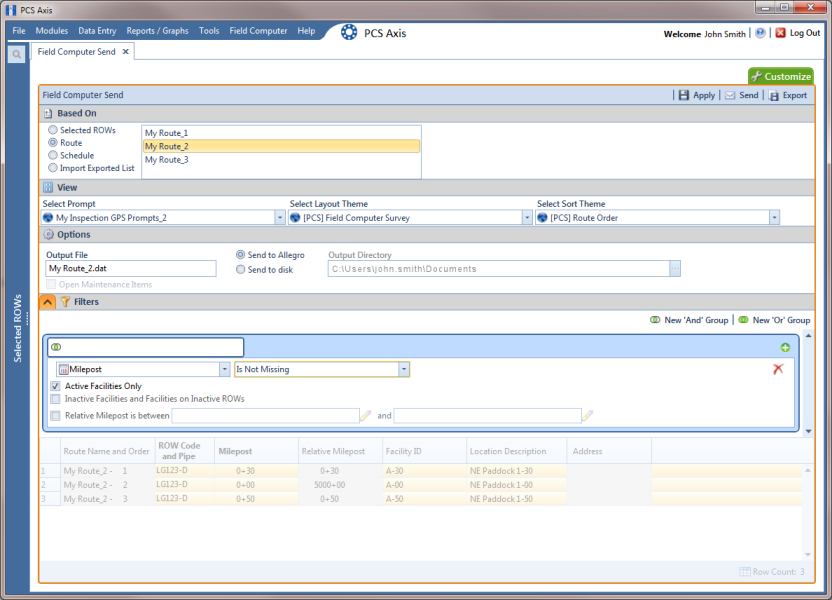Select the Selected ROWs radio button
Image resolution: width=832 pixels, height=600 pixels.
click(x=53, y=130)
